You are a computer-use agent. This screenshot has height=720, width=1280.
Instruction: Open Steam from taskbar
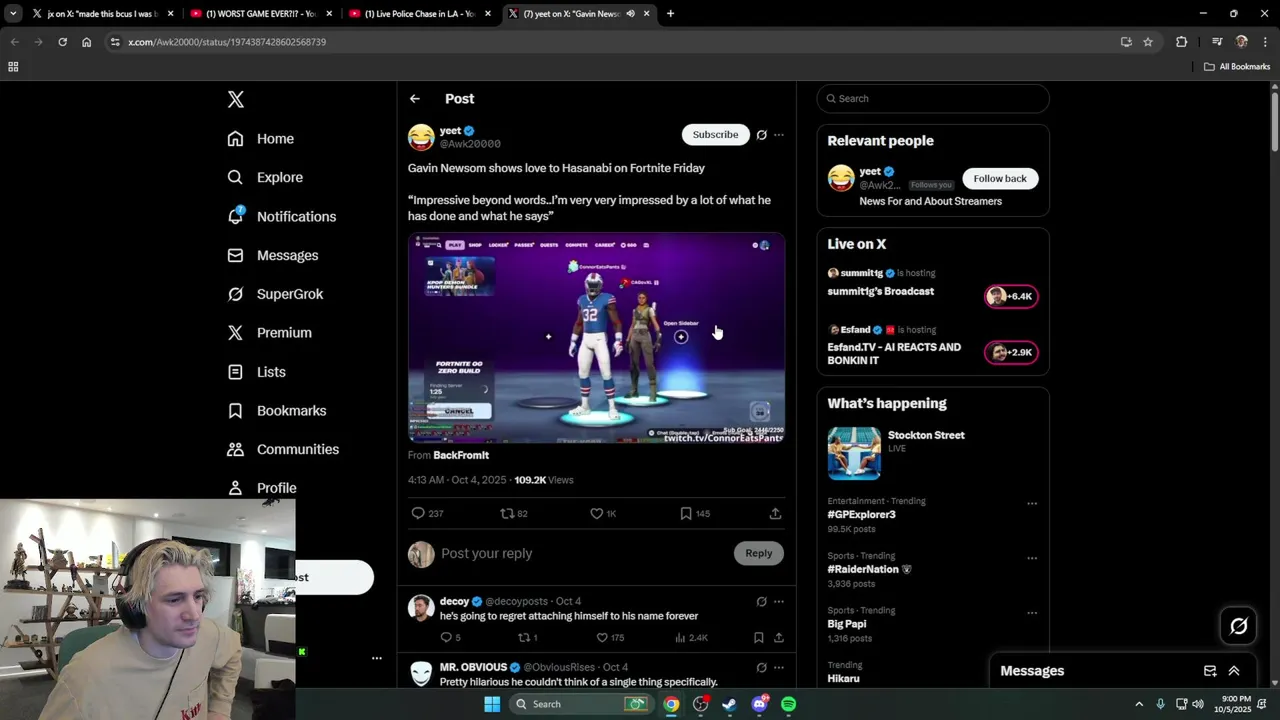pos(730,704)
